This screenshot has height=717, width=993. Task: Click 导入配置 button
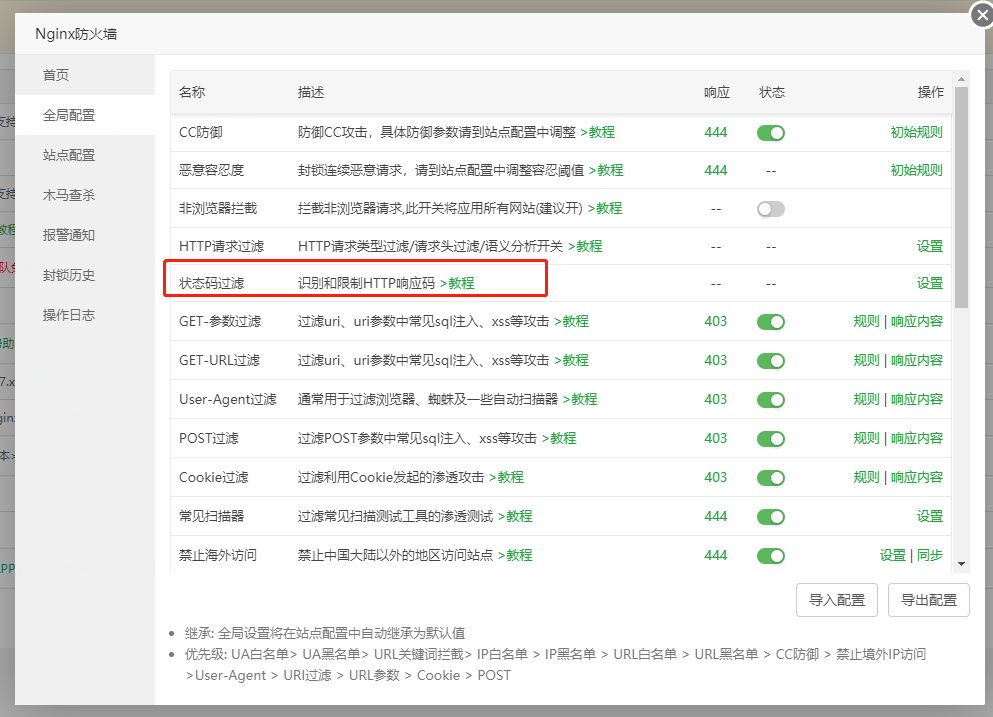(837, 600)
